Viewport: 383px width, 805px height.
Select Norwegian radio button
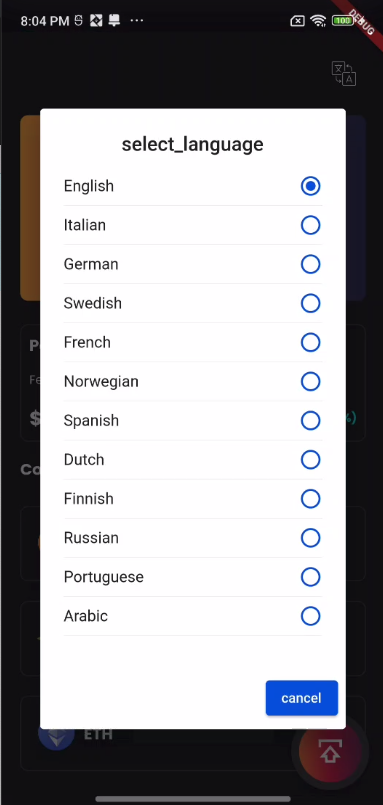[310, 381]
